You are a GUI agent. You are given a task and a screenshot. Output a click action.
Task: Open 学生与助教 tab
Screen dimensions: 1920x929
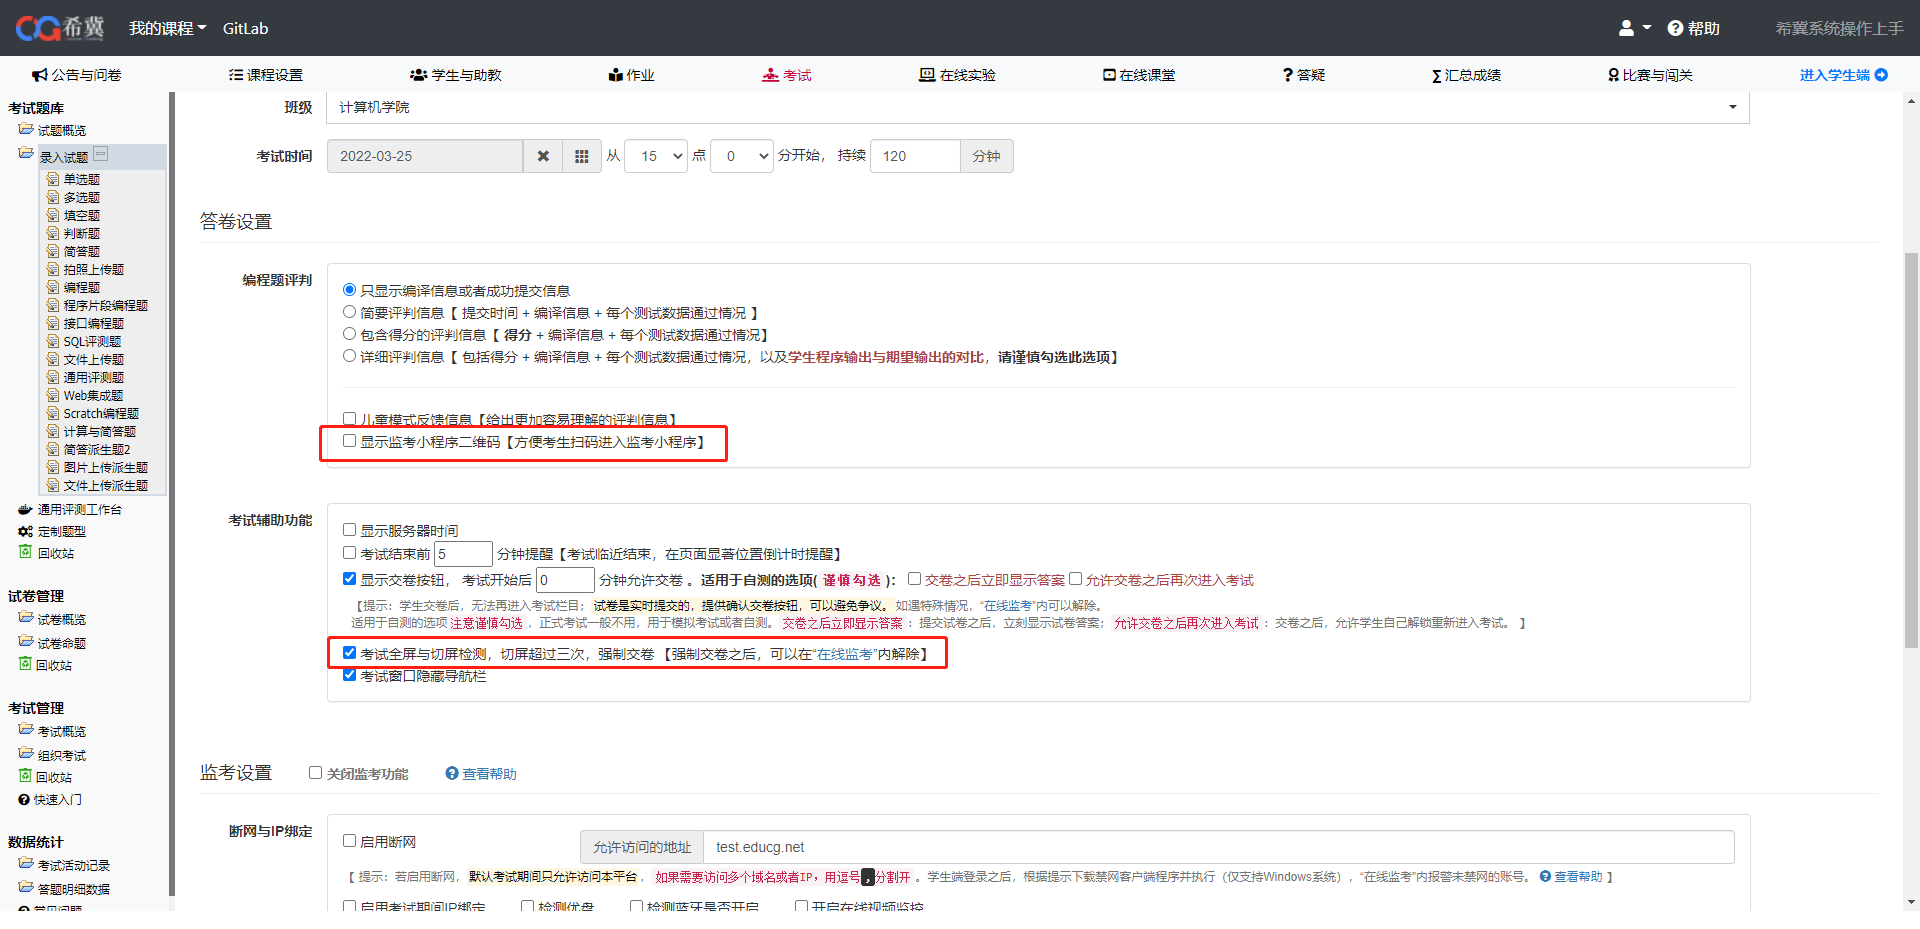point(455,75)
